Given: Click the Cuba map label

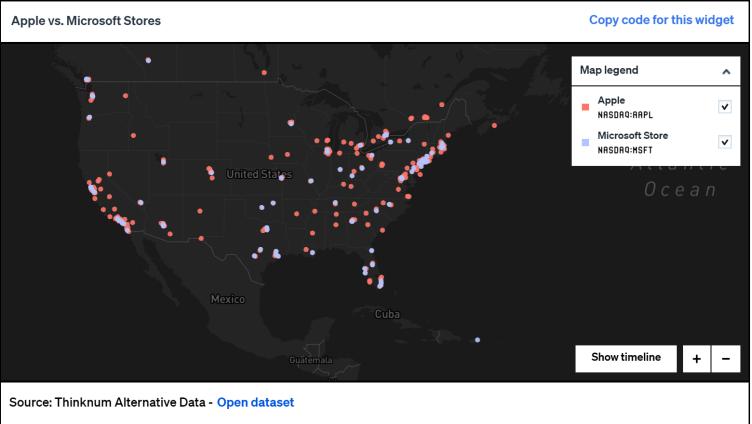Looking at the screenshot, I should click(x=387, y=314).
